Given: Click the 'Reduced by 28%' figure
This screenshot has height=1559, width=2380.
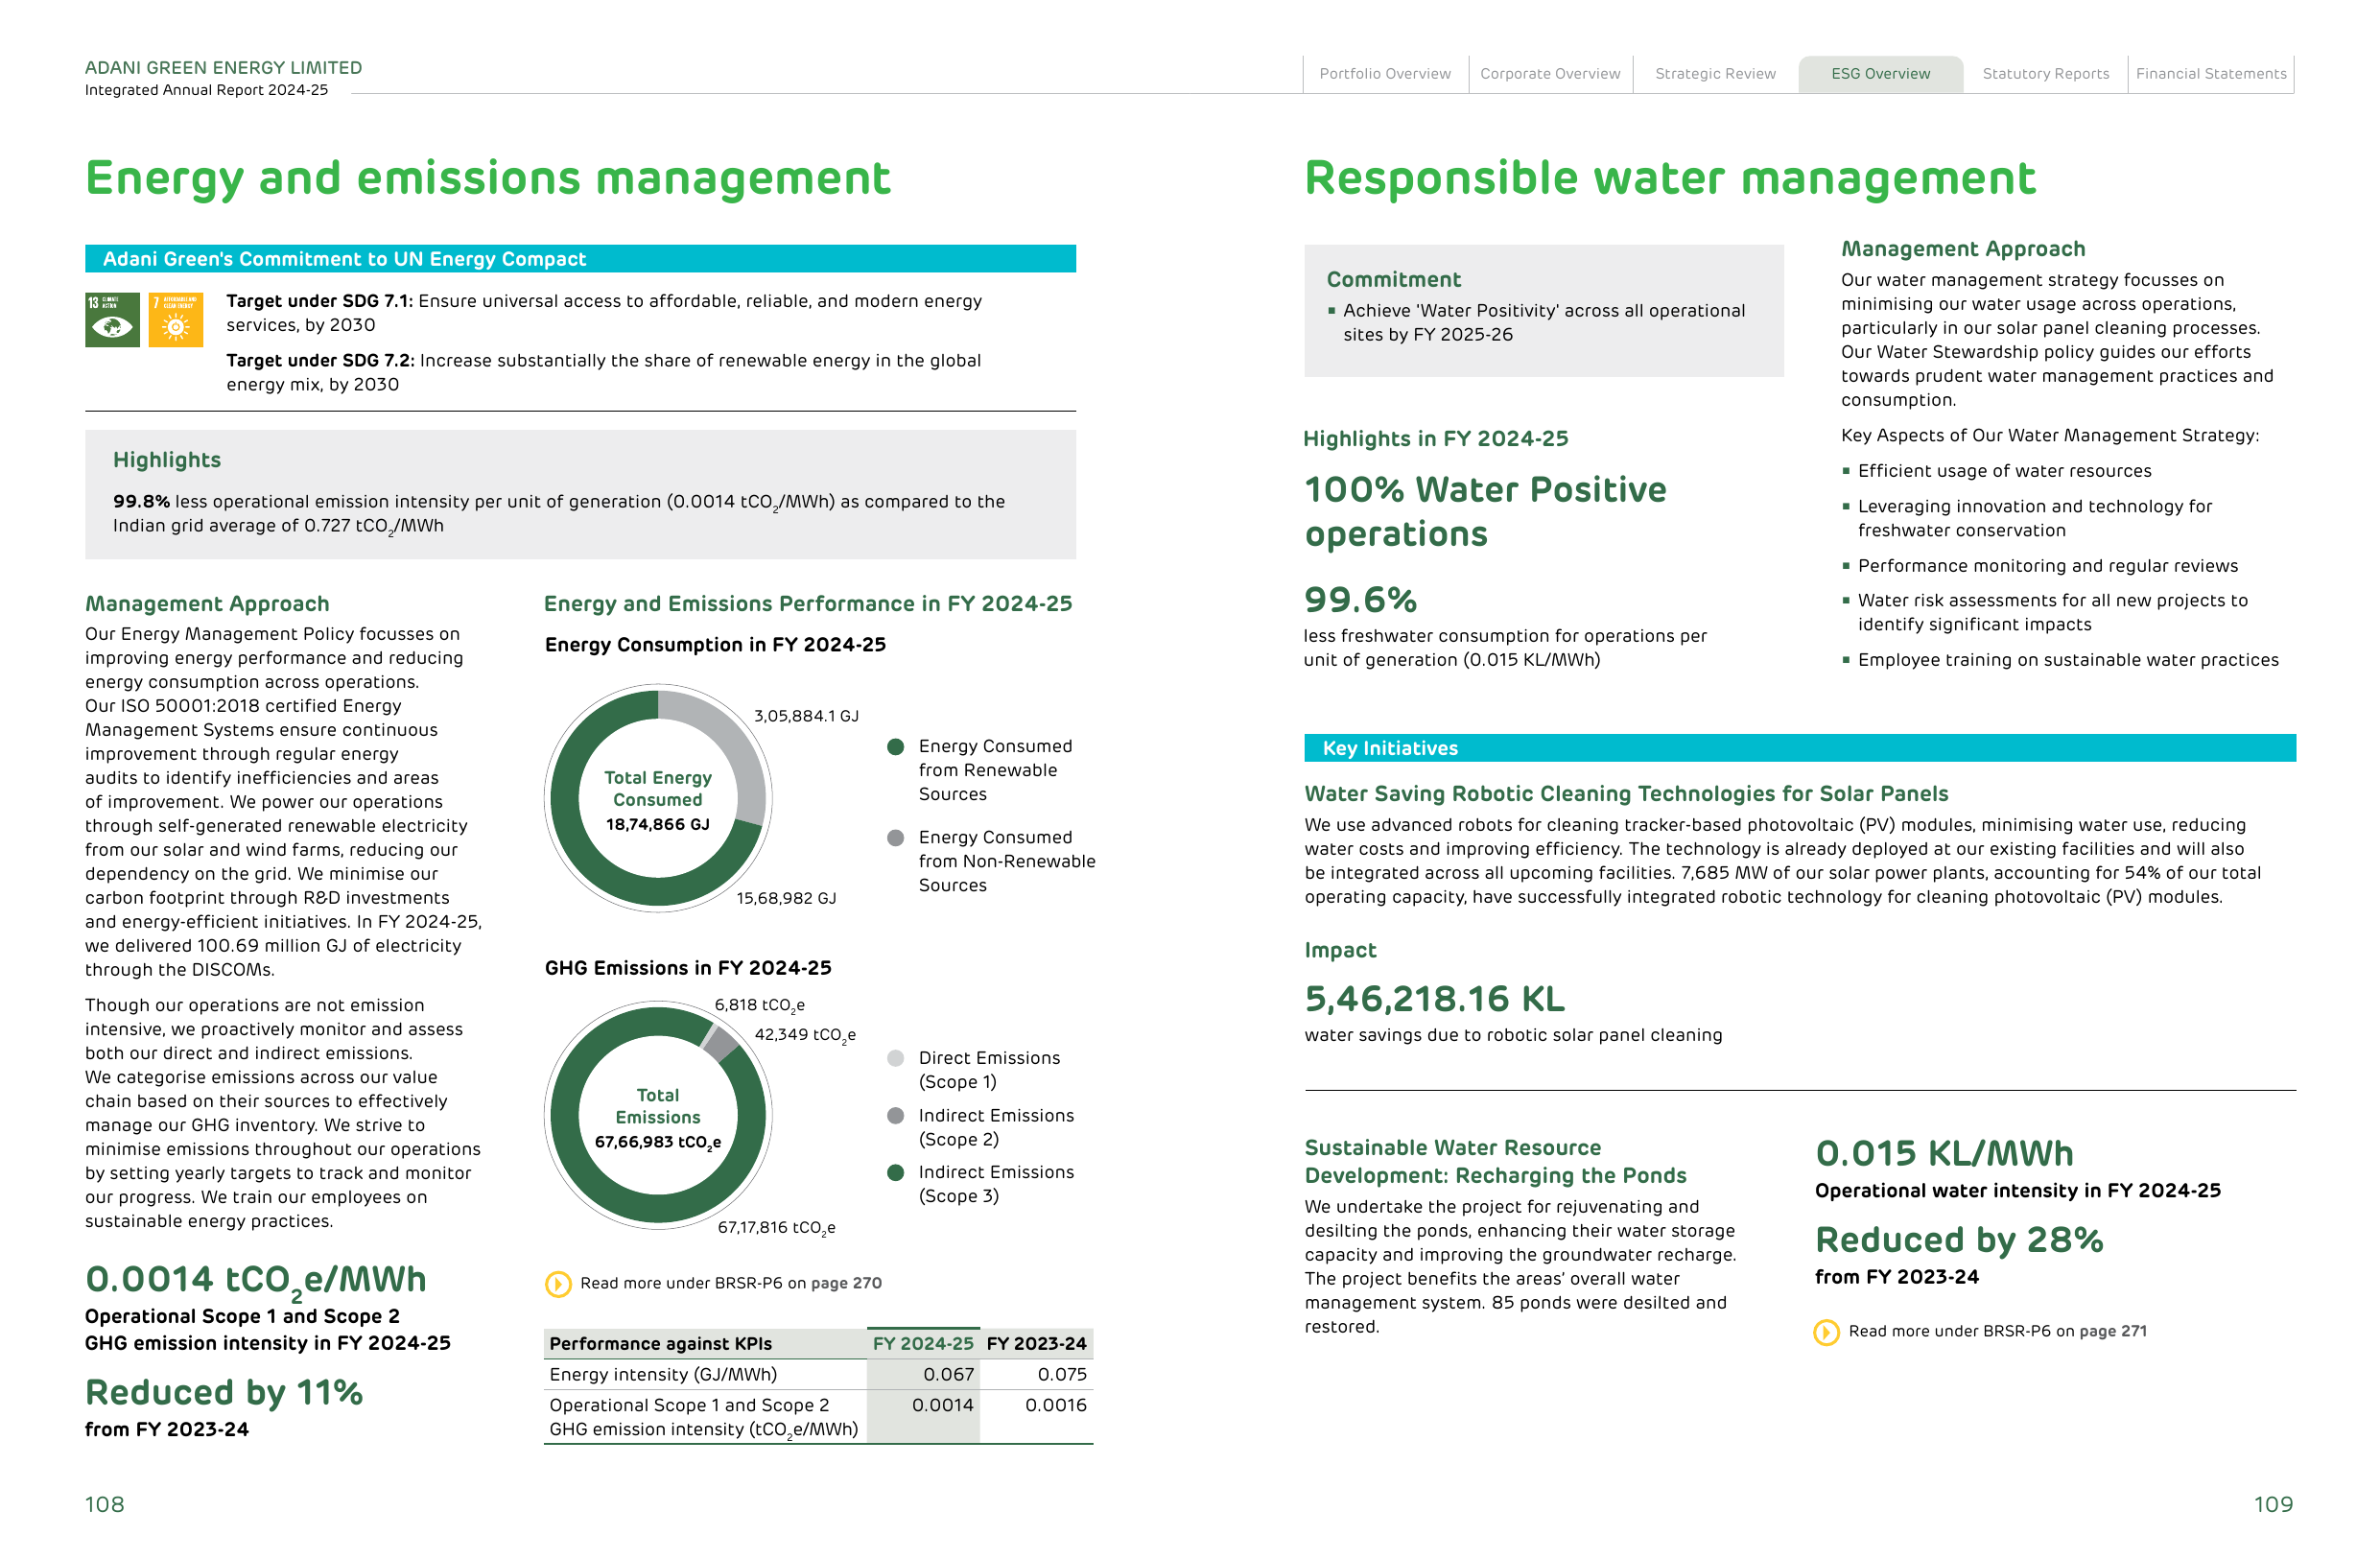Looking at the screenshot, I should point(1959,1240).
